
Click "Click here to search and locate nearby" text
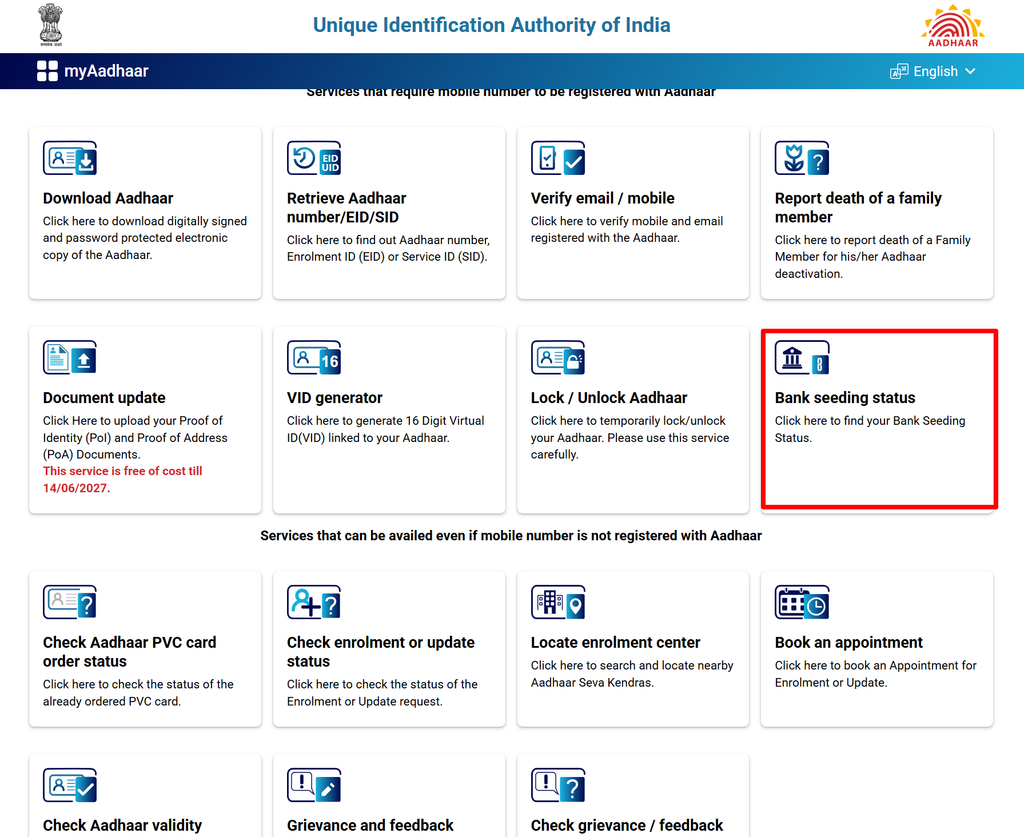632,665
